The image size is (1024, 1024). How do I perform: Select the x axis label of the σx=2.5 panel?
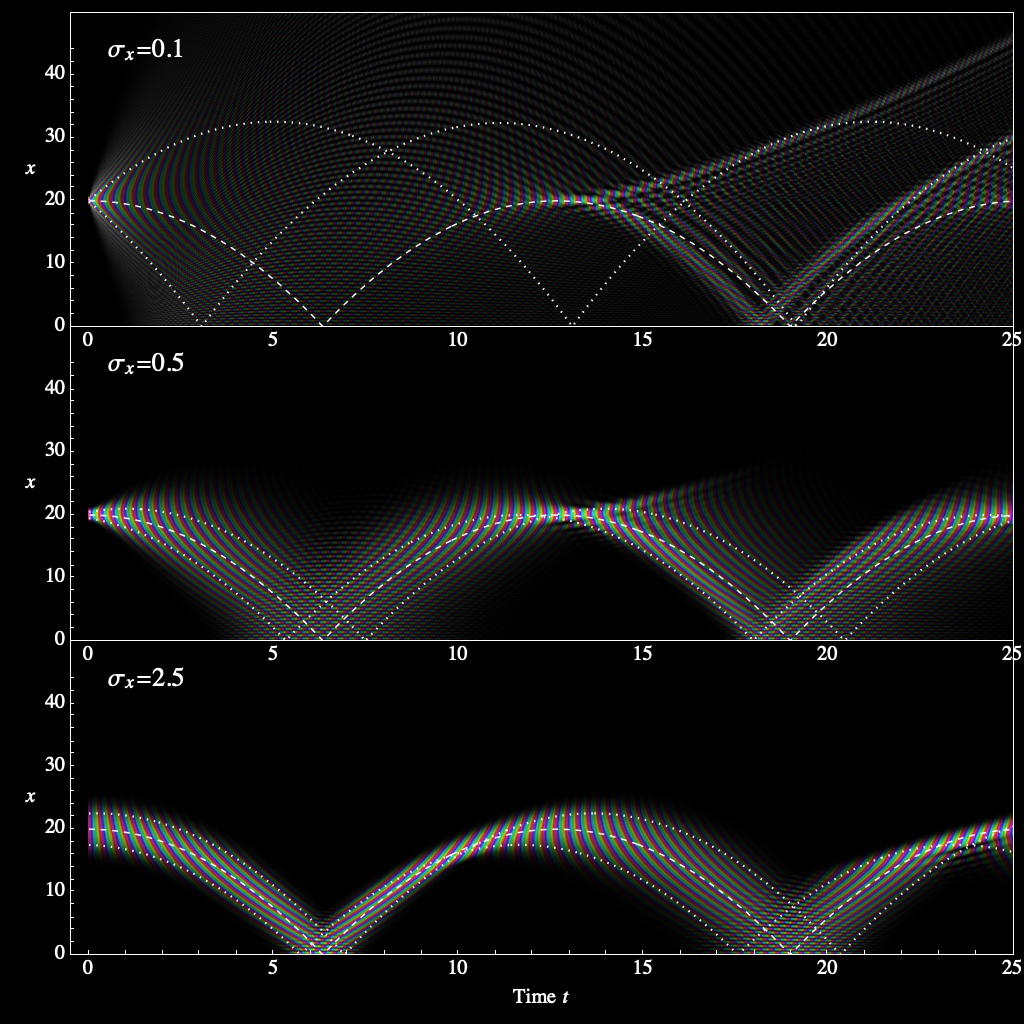[x=30, y=796]
